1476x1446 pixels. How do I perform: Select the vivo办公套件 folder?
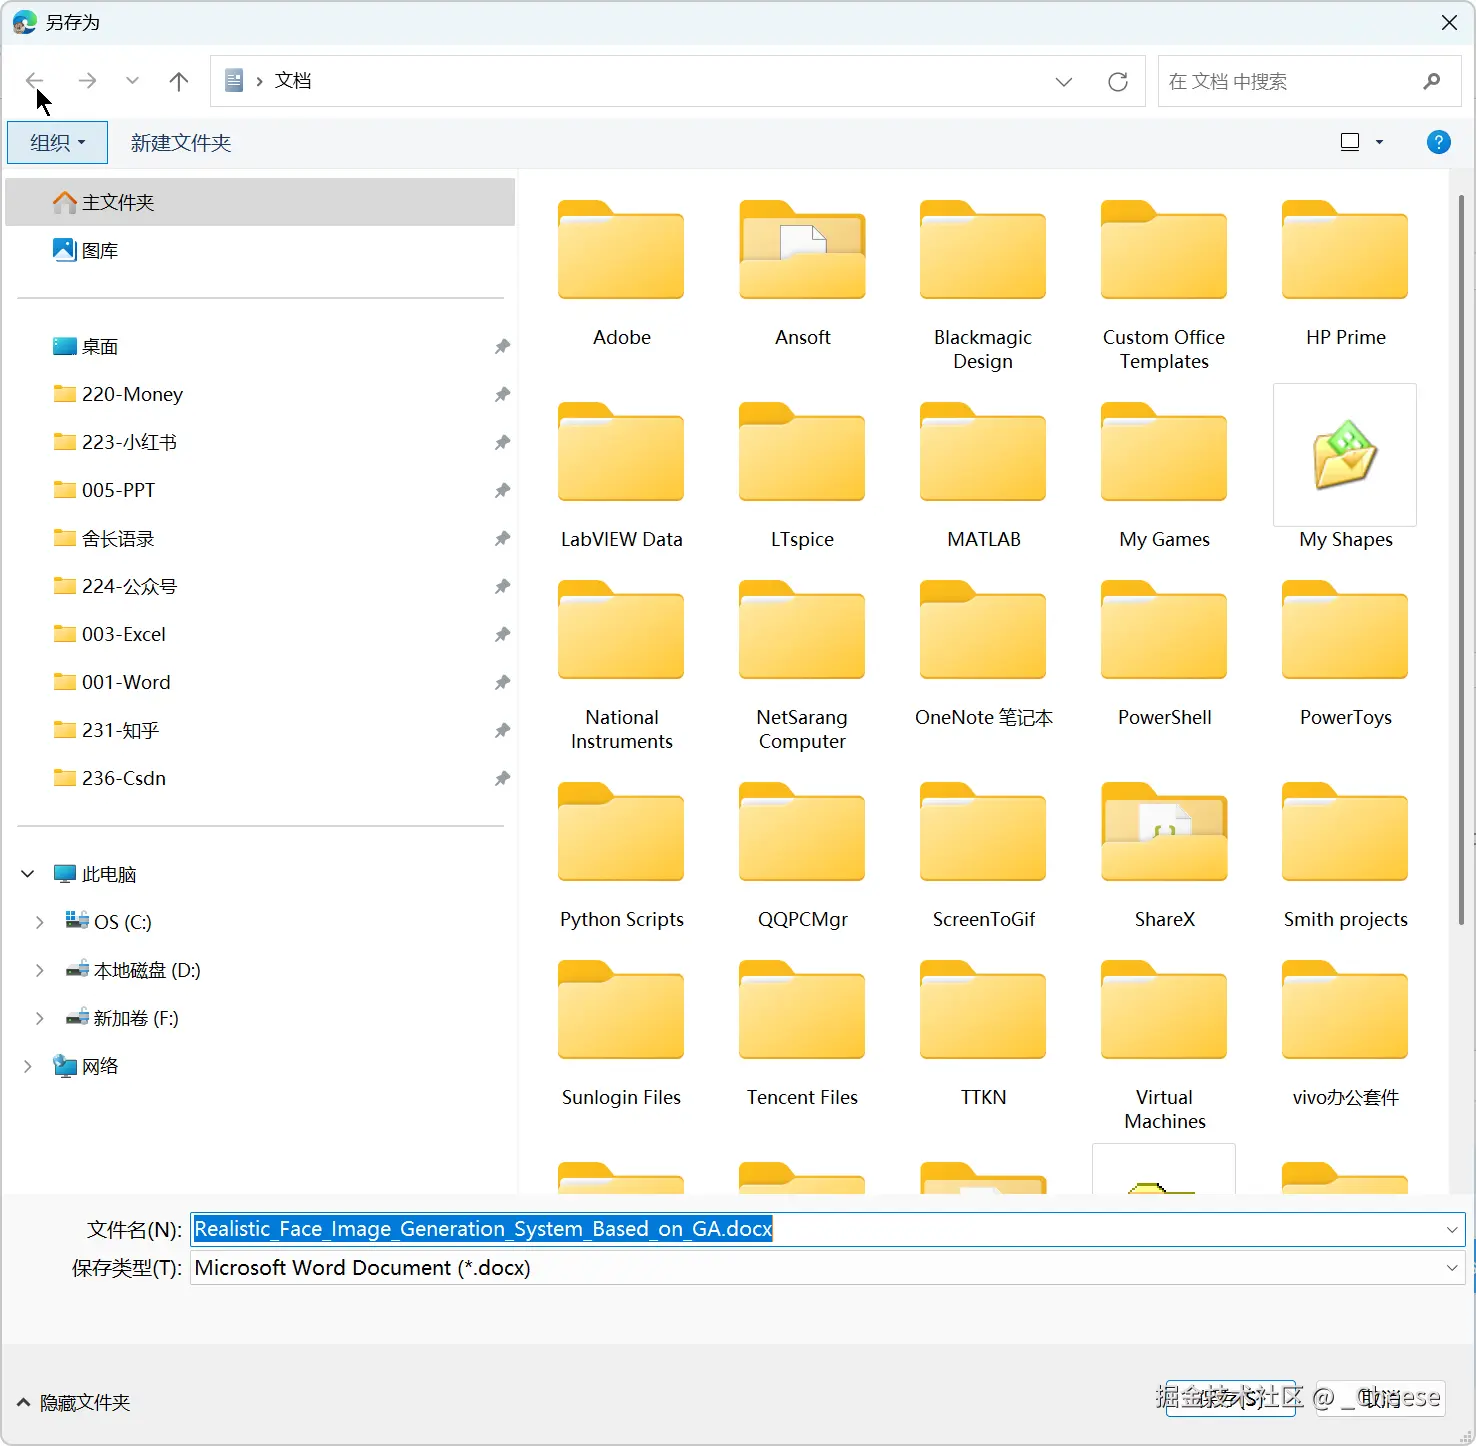tap(1345, 1033)
